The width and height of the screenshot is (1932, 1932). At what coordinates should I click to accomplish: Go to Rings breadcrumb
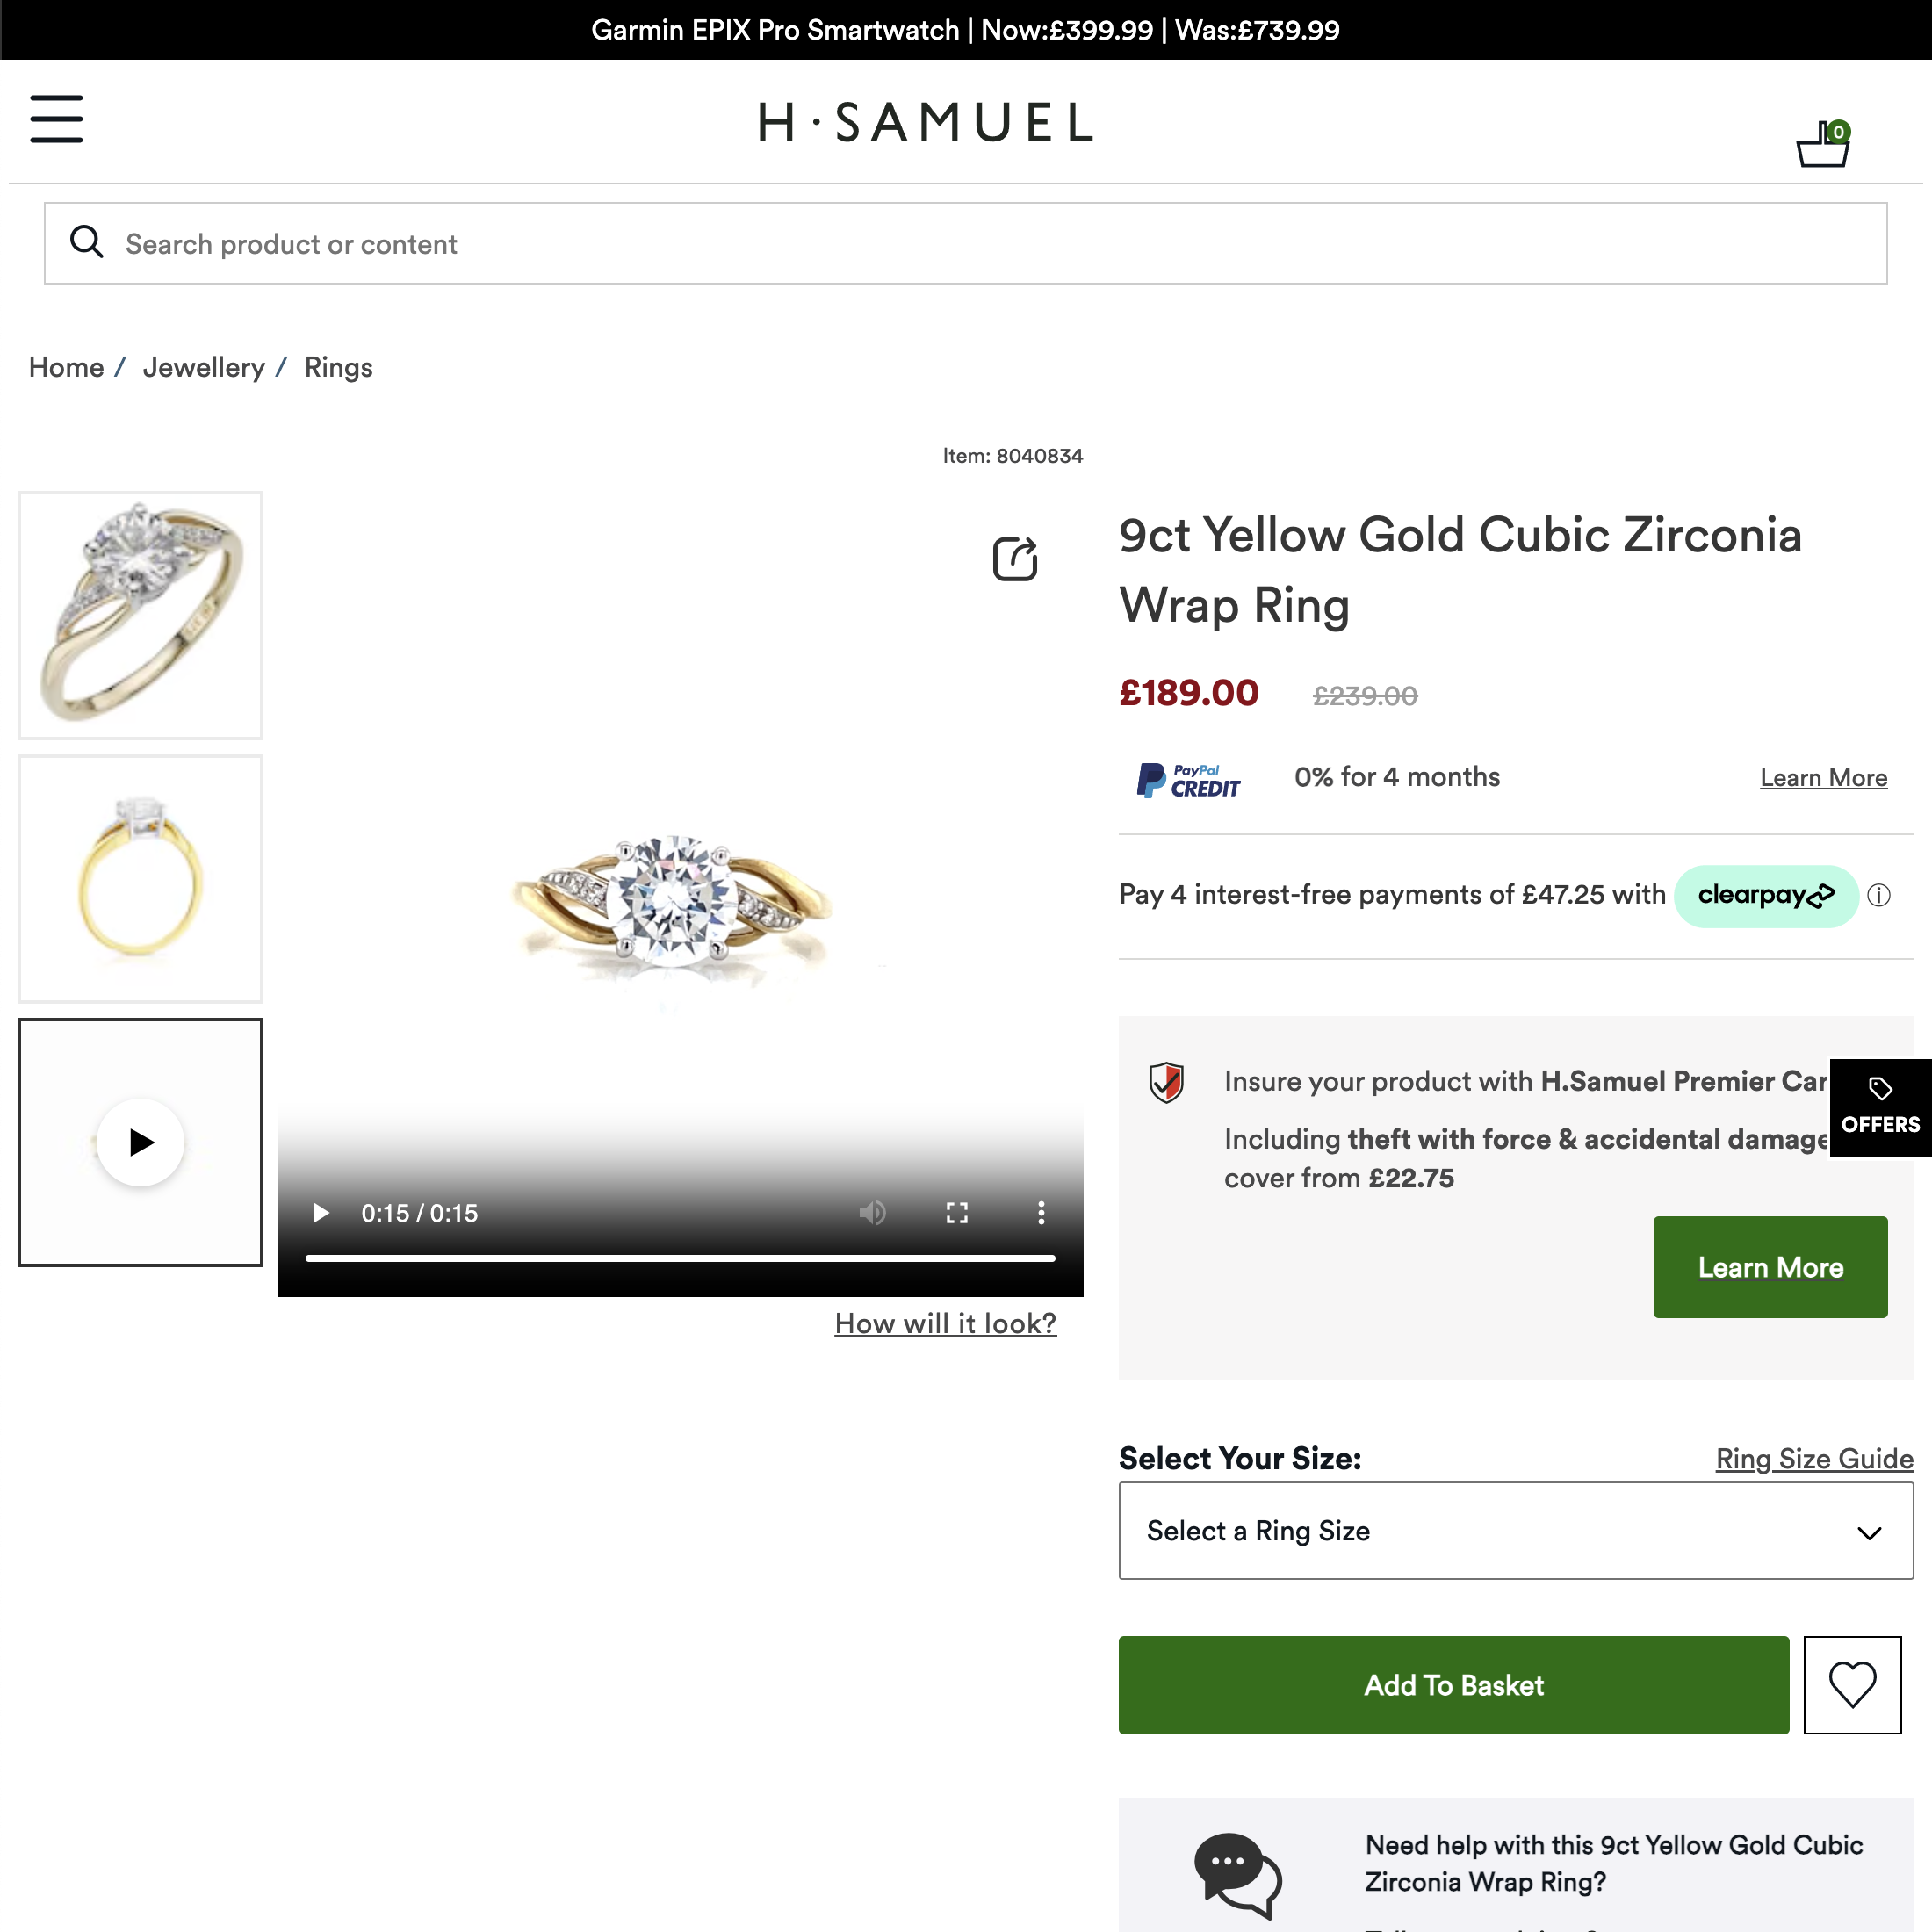tap(338, 367)
